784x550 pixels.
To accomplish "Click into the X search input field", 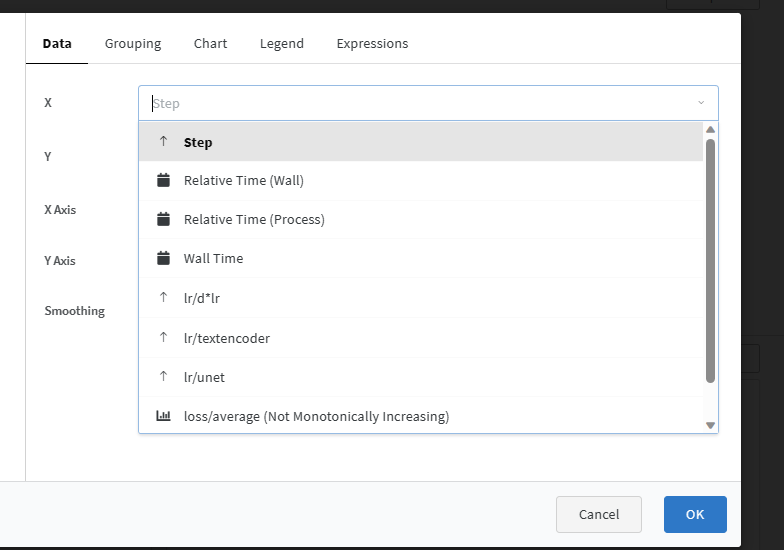I will tap(420, 104).
